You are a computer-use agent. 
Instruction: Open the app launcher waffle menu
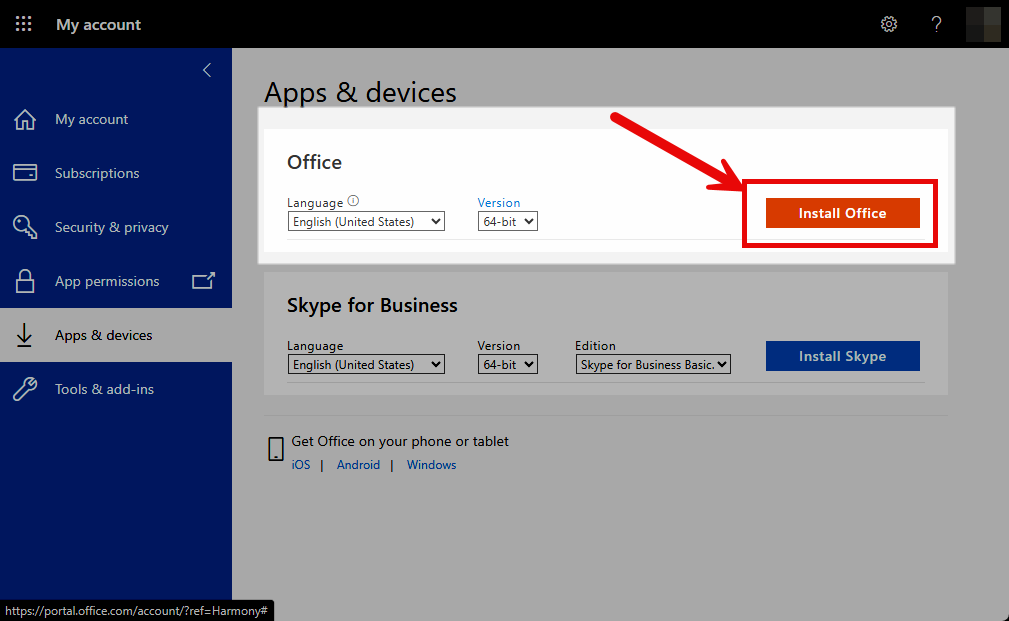tap(23, 23)
